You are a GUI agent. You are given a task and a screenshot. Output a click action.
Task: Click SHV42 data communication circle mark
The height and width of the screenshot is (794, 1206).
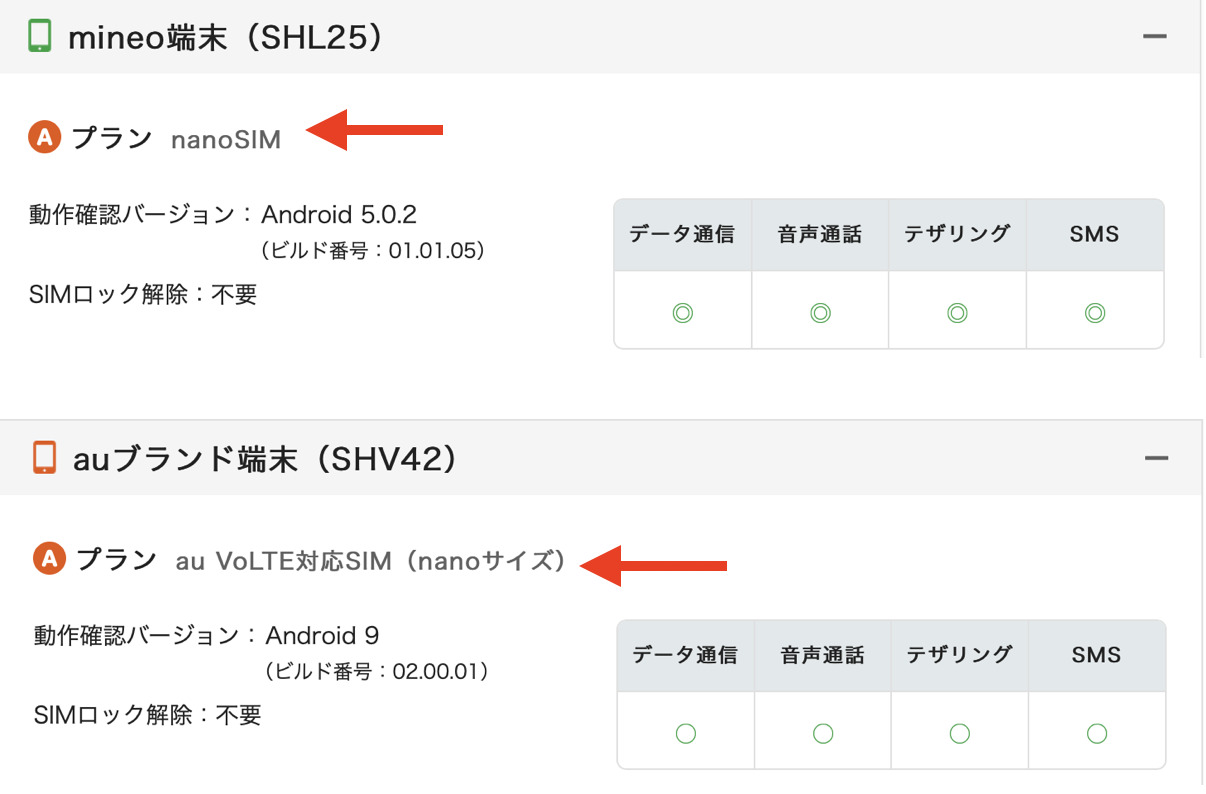tap(686, 734)
